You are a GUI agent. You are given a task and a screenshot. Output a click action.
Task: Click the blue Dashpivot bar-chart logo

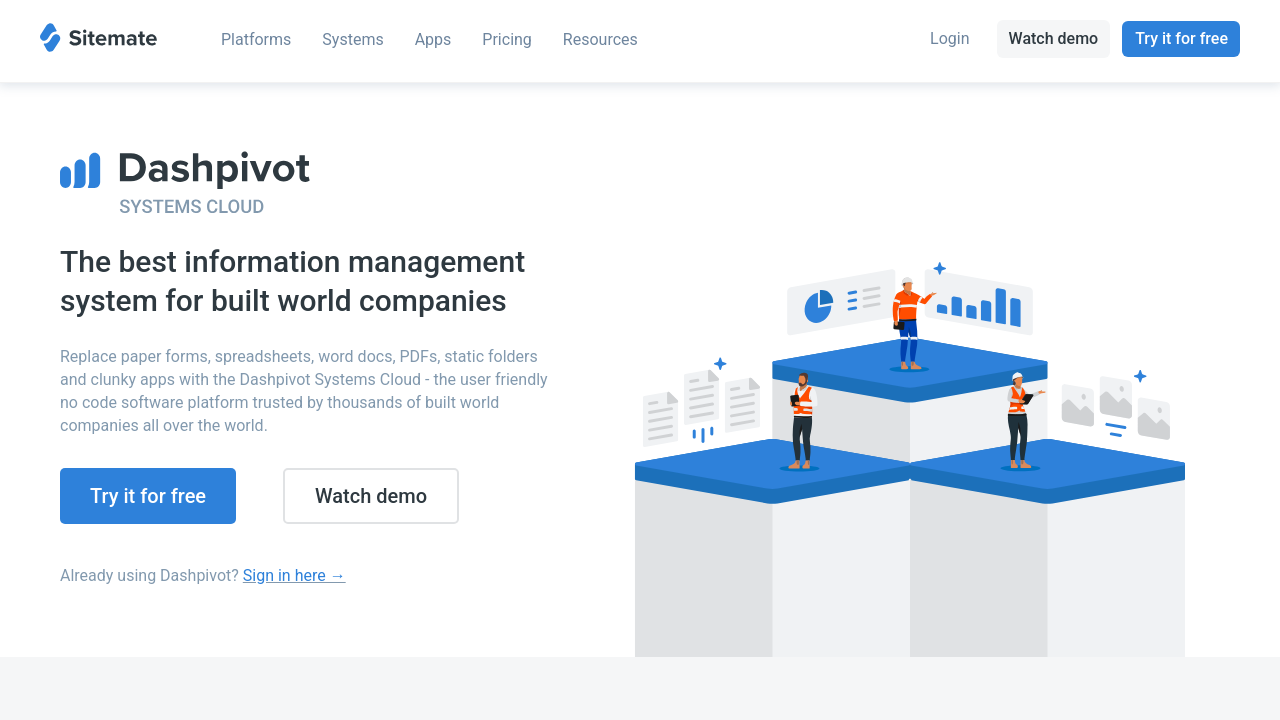pyautogui.click(x=80, y=171)
